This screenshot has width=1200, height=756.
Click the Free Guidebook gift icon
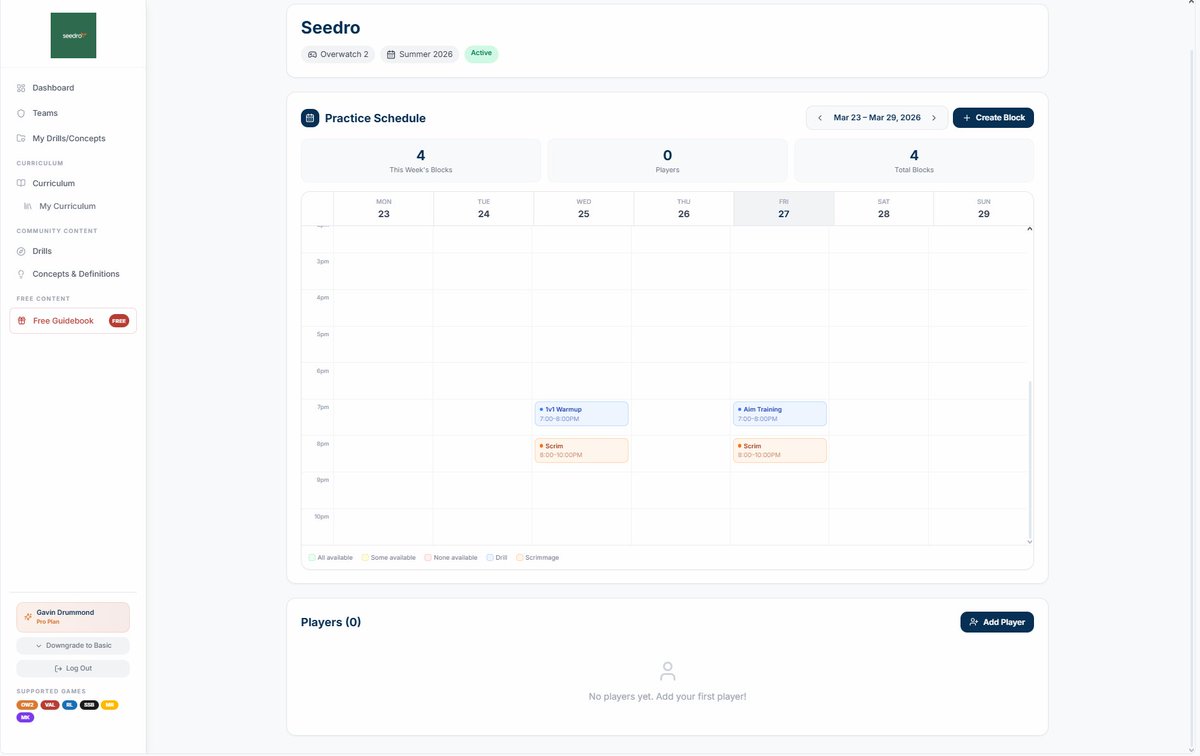tap(22, 321)
